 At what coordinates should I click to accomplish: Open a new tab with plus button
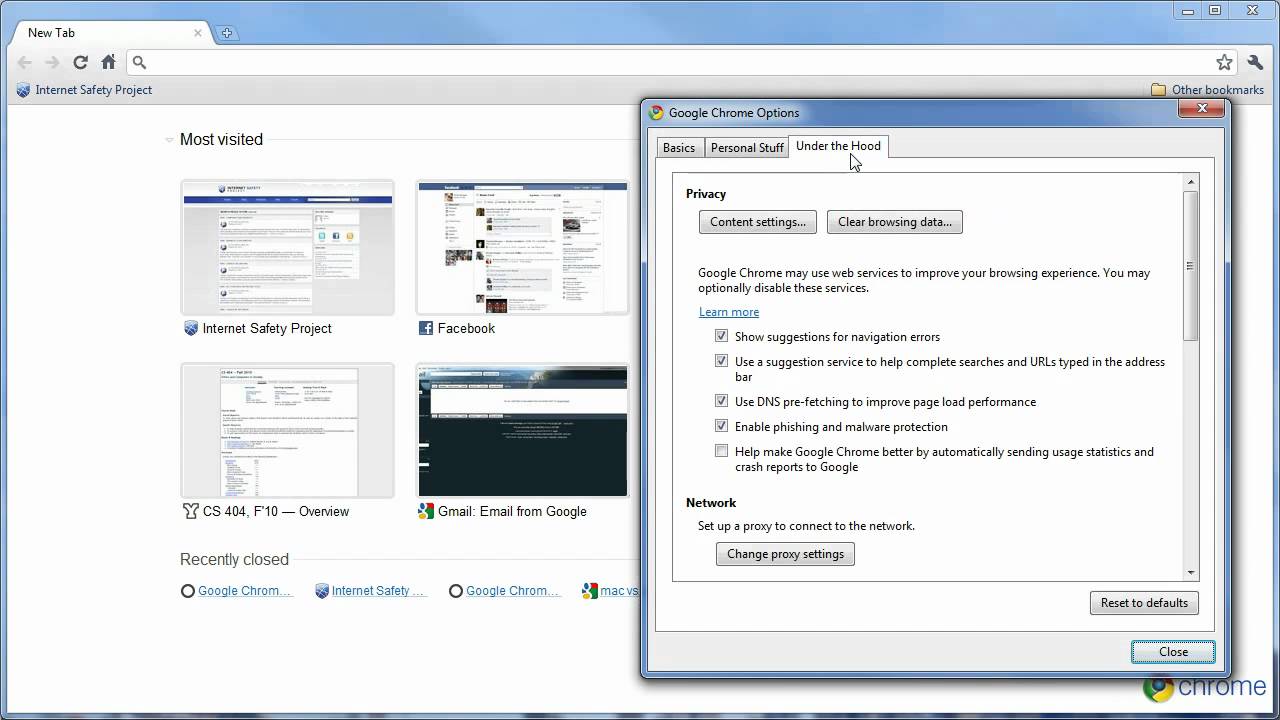tap(226, 33)
